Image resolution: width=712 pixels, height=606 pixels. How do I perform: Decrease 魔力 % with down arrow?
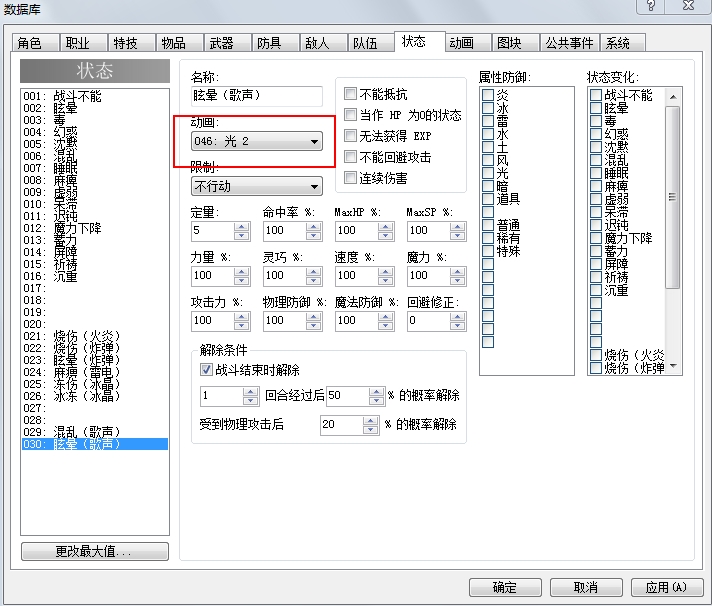point(457,280)
